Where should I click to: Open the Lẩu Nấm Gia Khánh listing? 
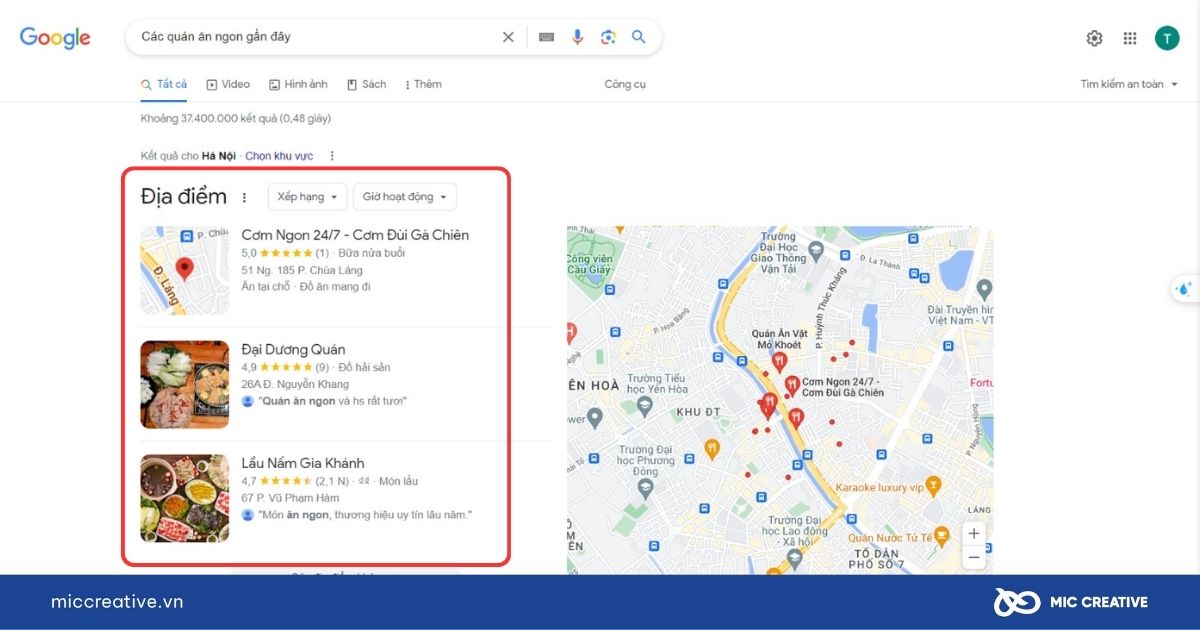[x=303, y=463]
